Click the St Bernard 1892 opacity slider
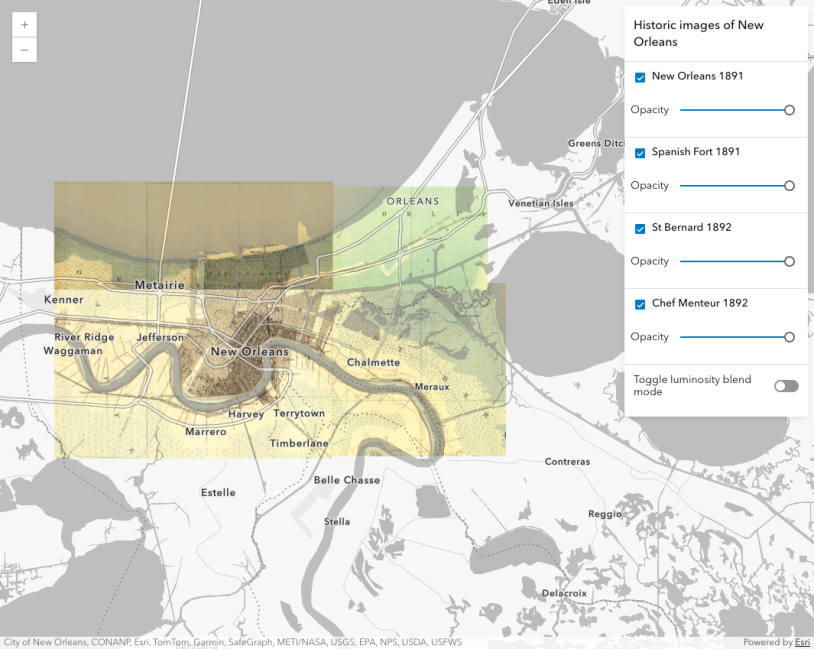This screenshot has width=814, height=649. 789,261
